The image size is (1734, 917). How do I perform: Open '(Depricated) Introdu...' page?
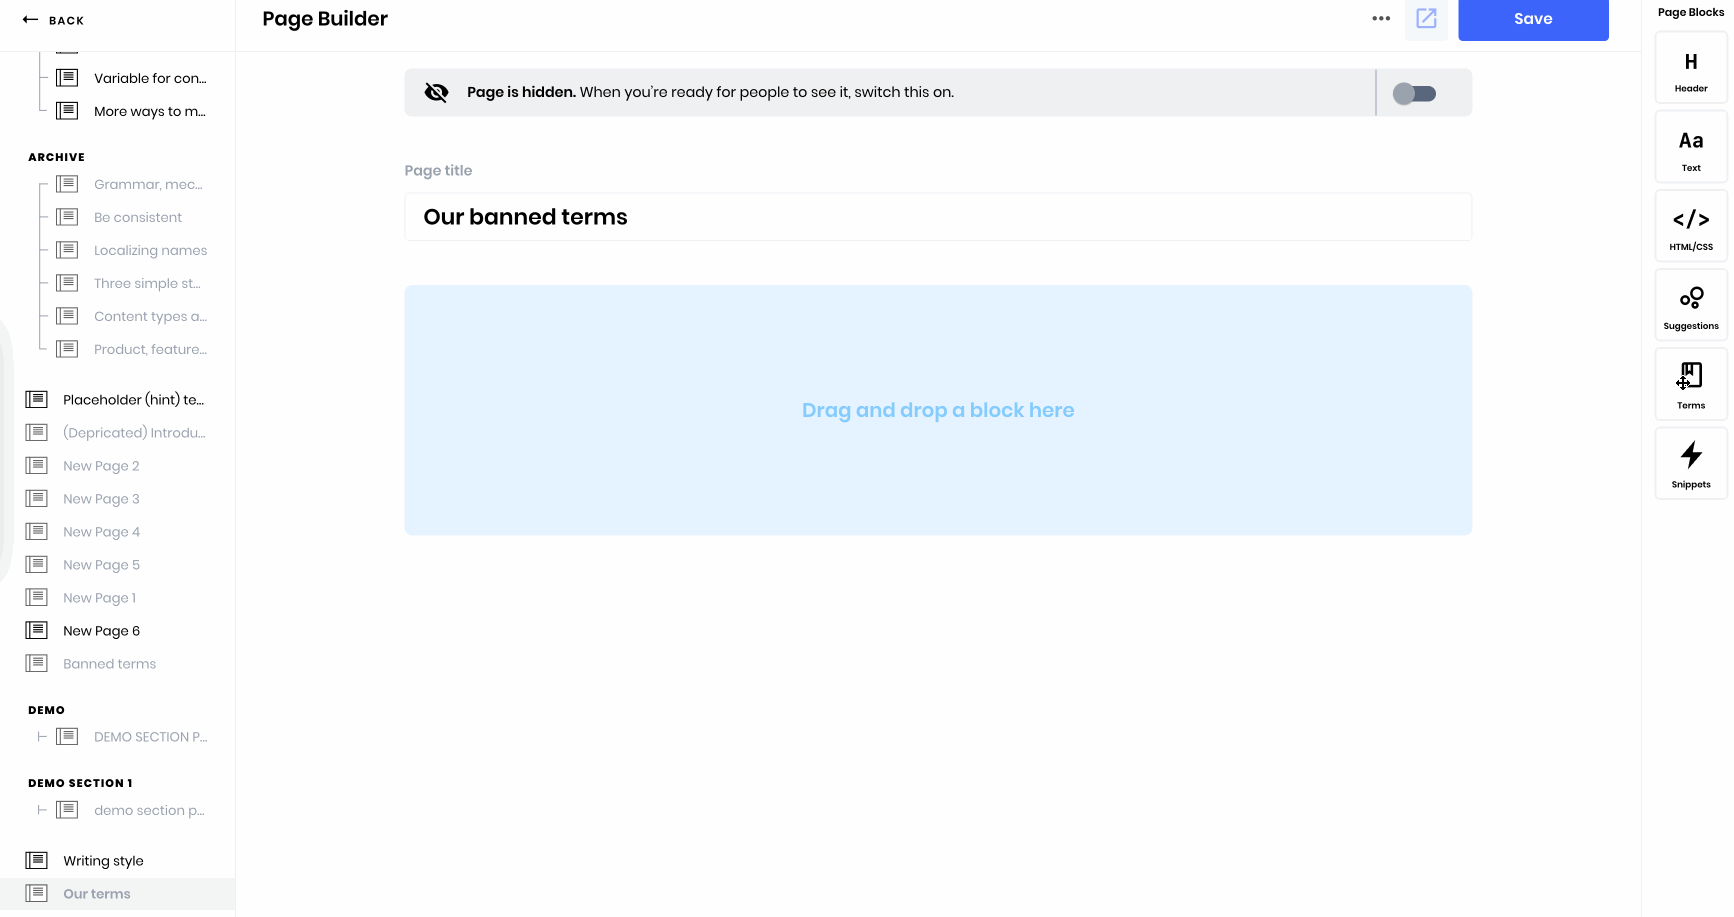pyautogui.click(x=134, y=433)
